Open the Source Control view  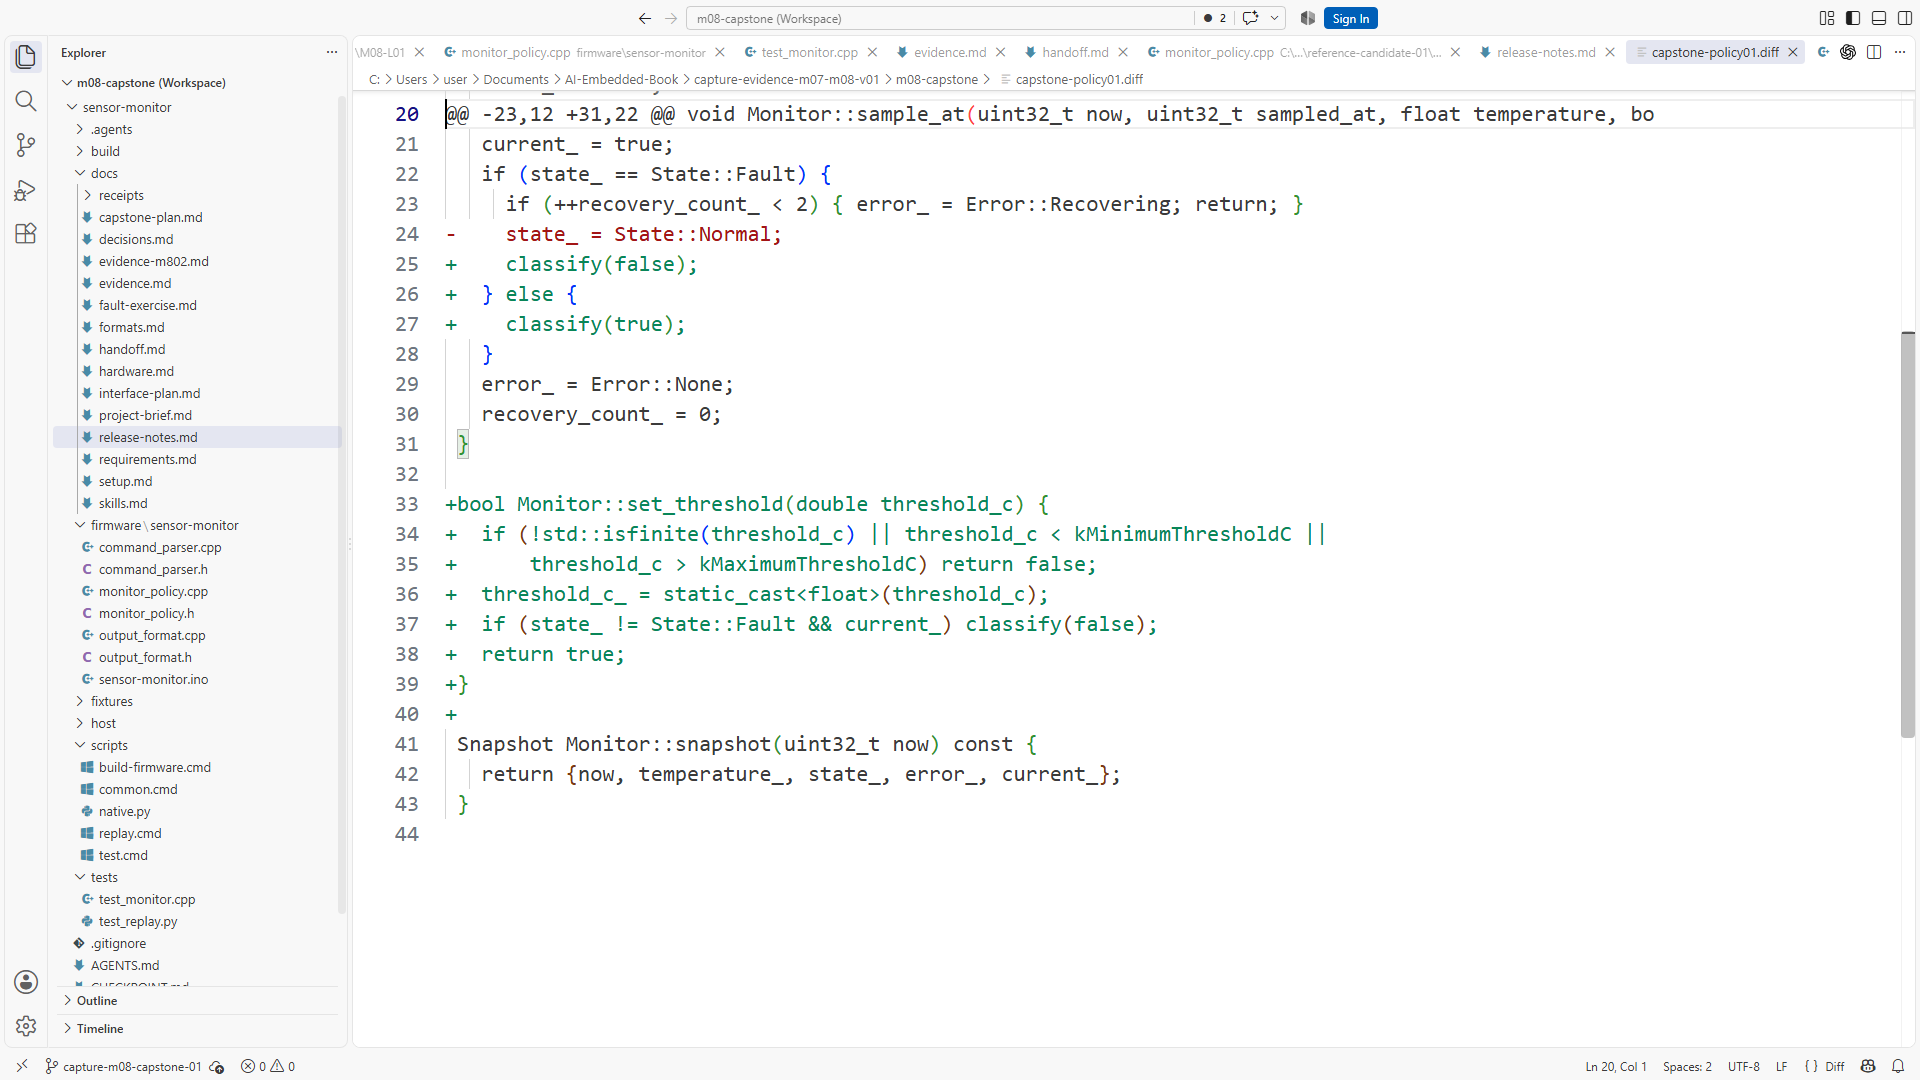click(26, 145)
